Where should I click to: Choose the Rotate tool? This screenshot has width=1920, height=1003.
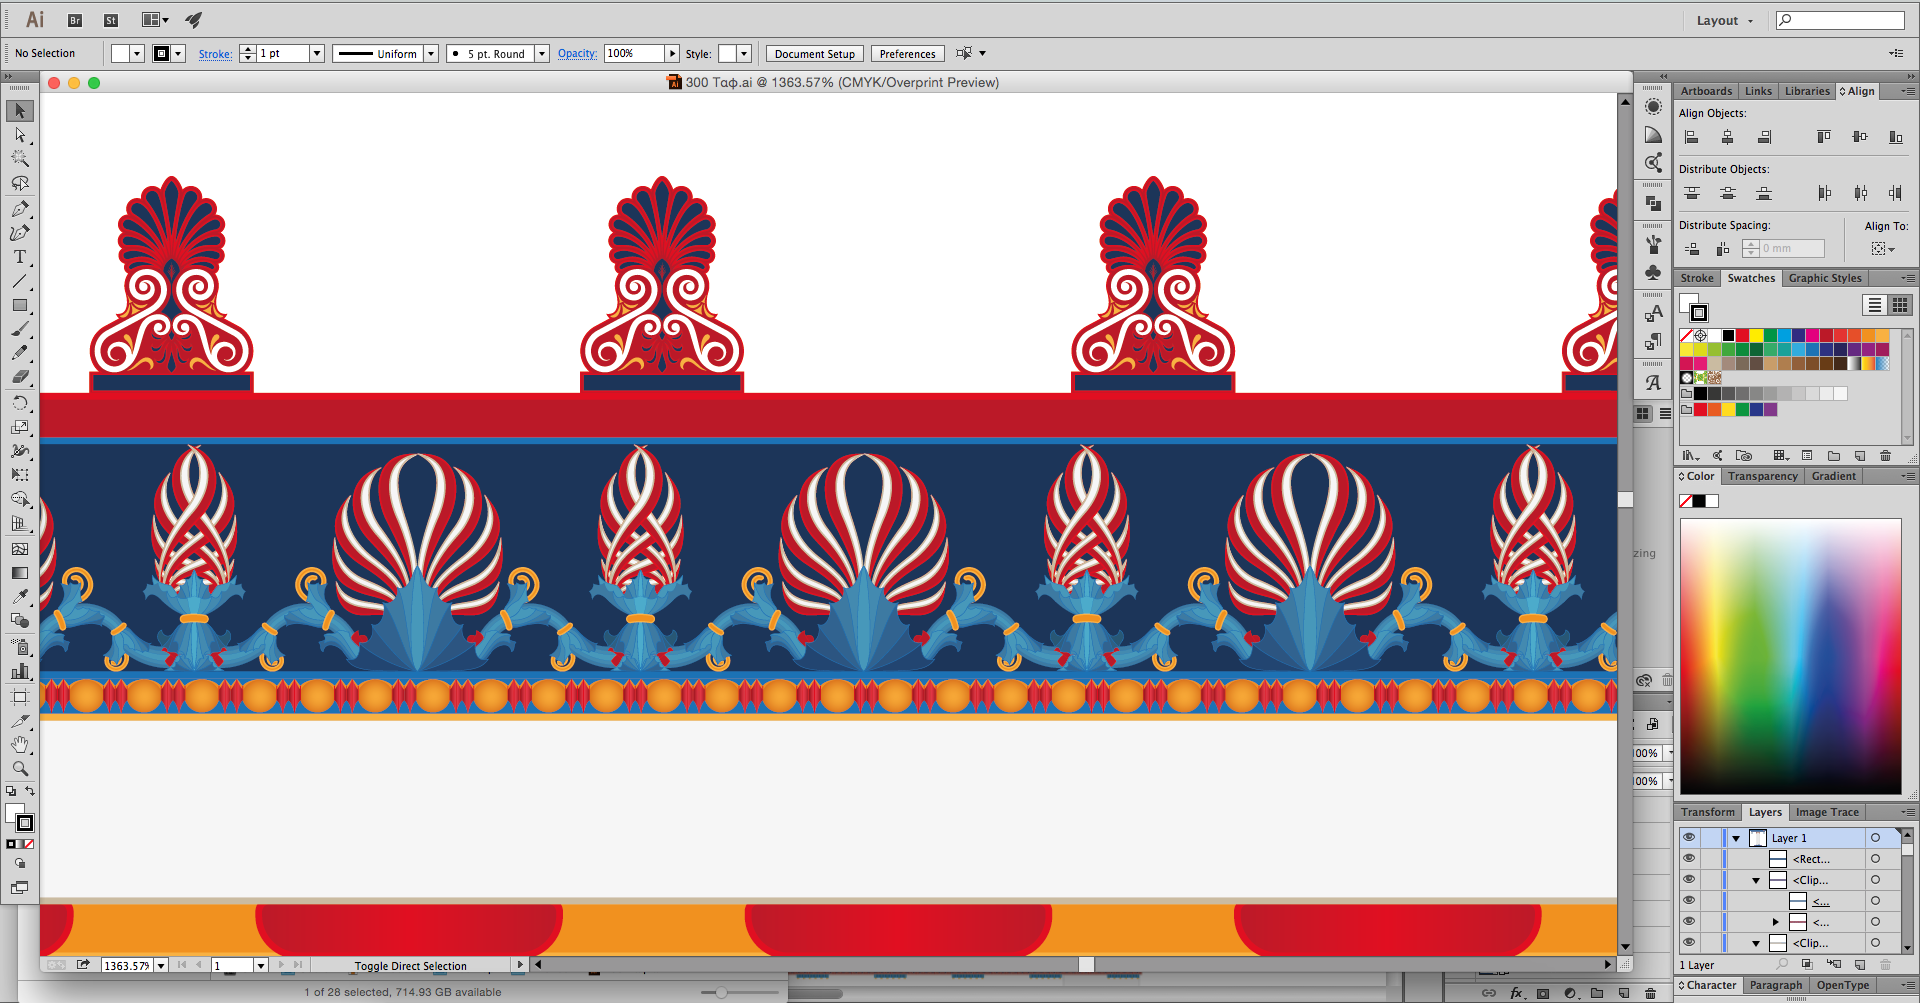click(20, 403)
